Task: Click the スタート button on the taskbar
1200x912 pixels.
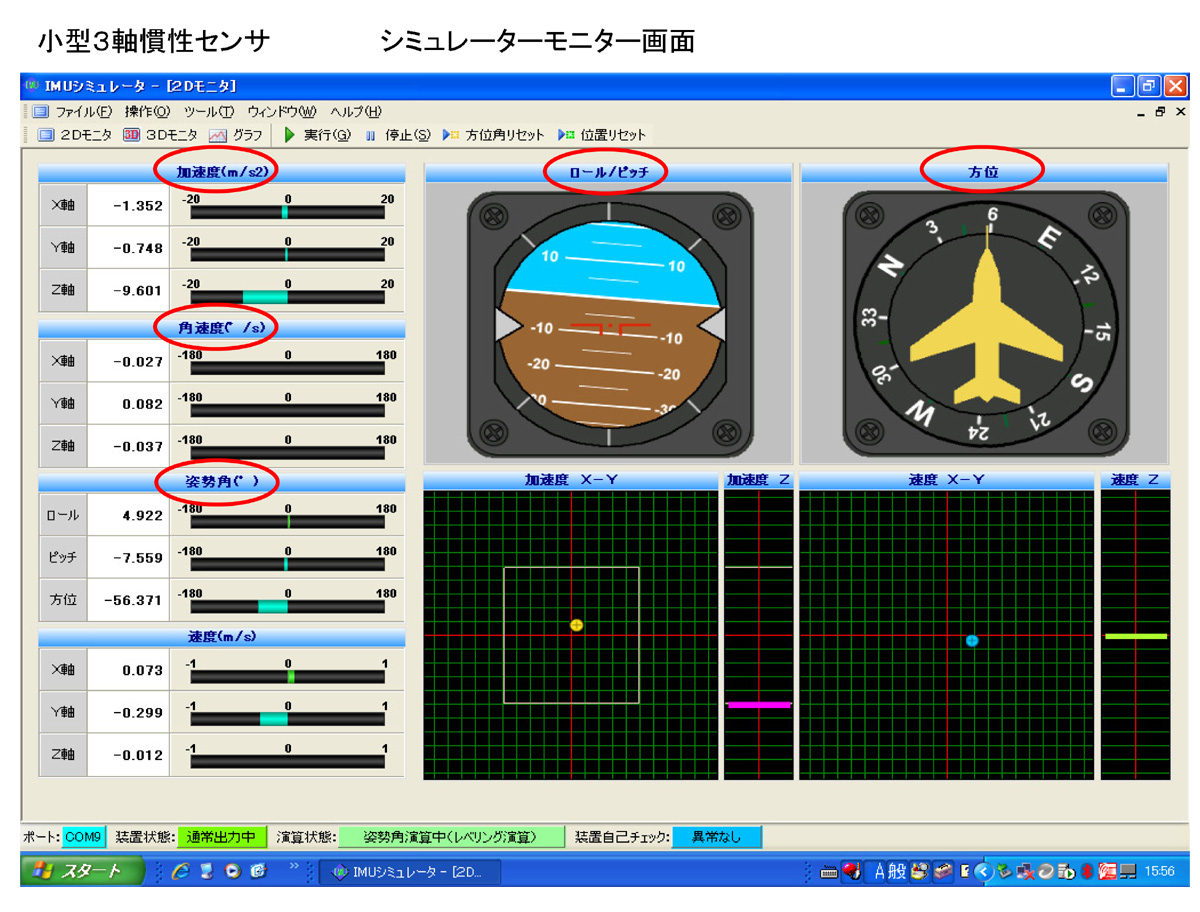Action: click(x=78, y=871)
